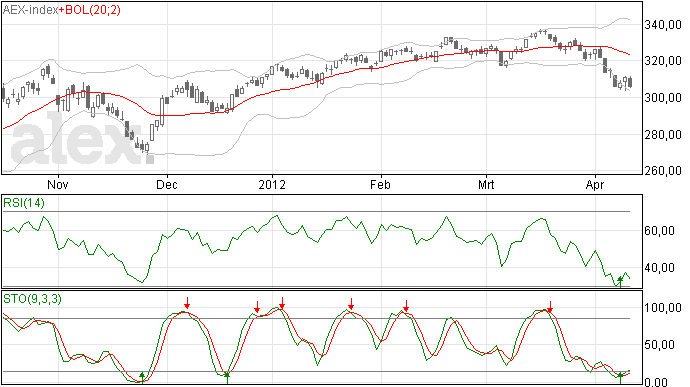Click the RSI(14) panel label
This screenshot has width=690, height=387.
tap(24, 203)
